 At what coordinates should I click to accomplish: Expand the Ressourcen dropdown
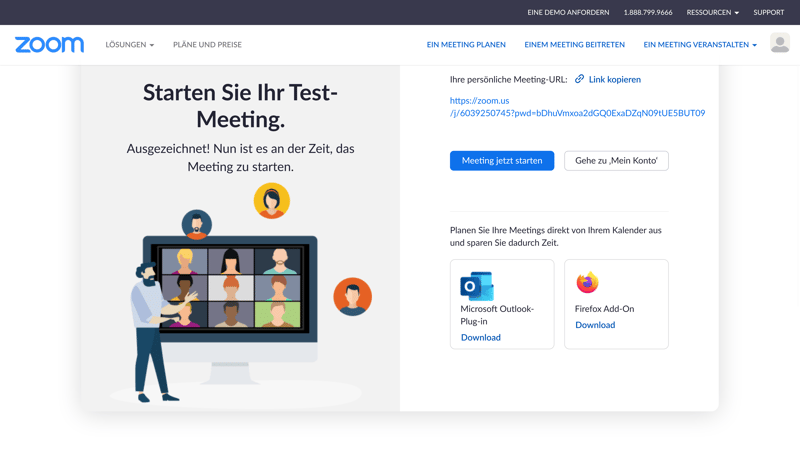(712, 13)
